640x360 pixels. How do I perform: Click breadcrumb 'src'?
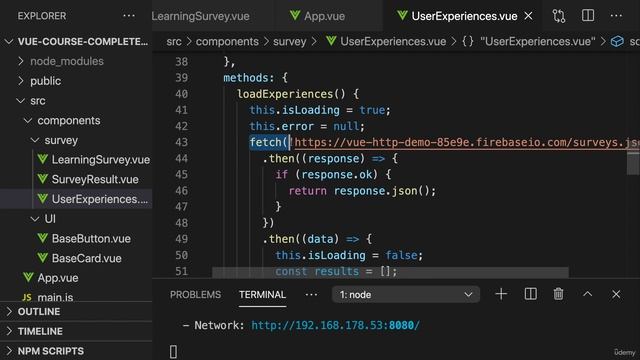pos(174,42)
